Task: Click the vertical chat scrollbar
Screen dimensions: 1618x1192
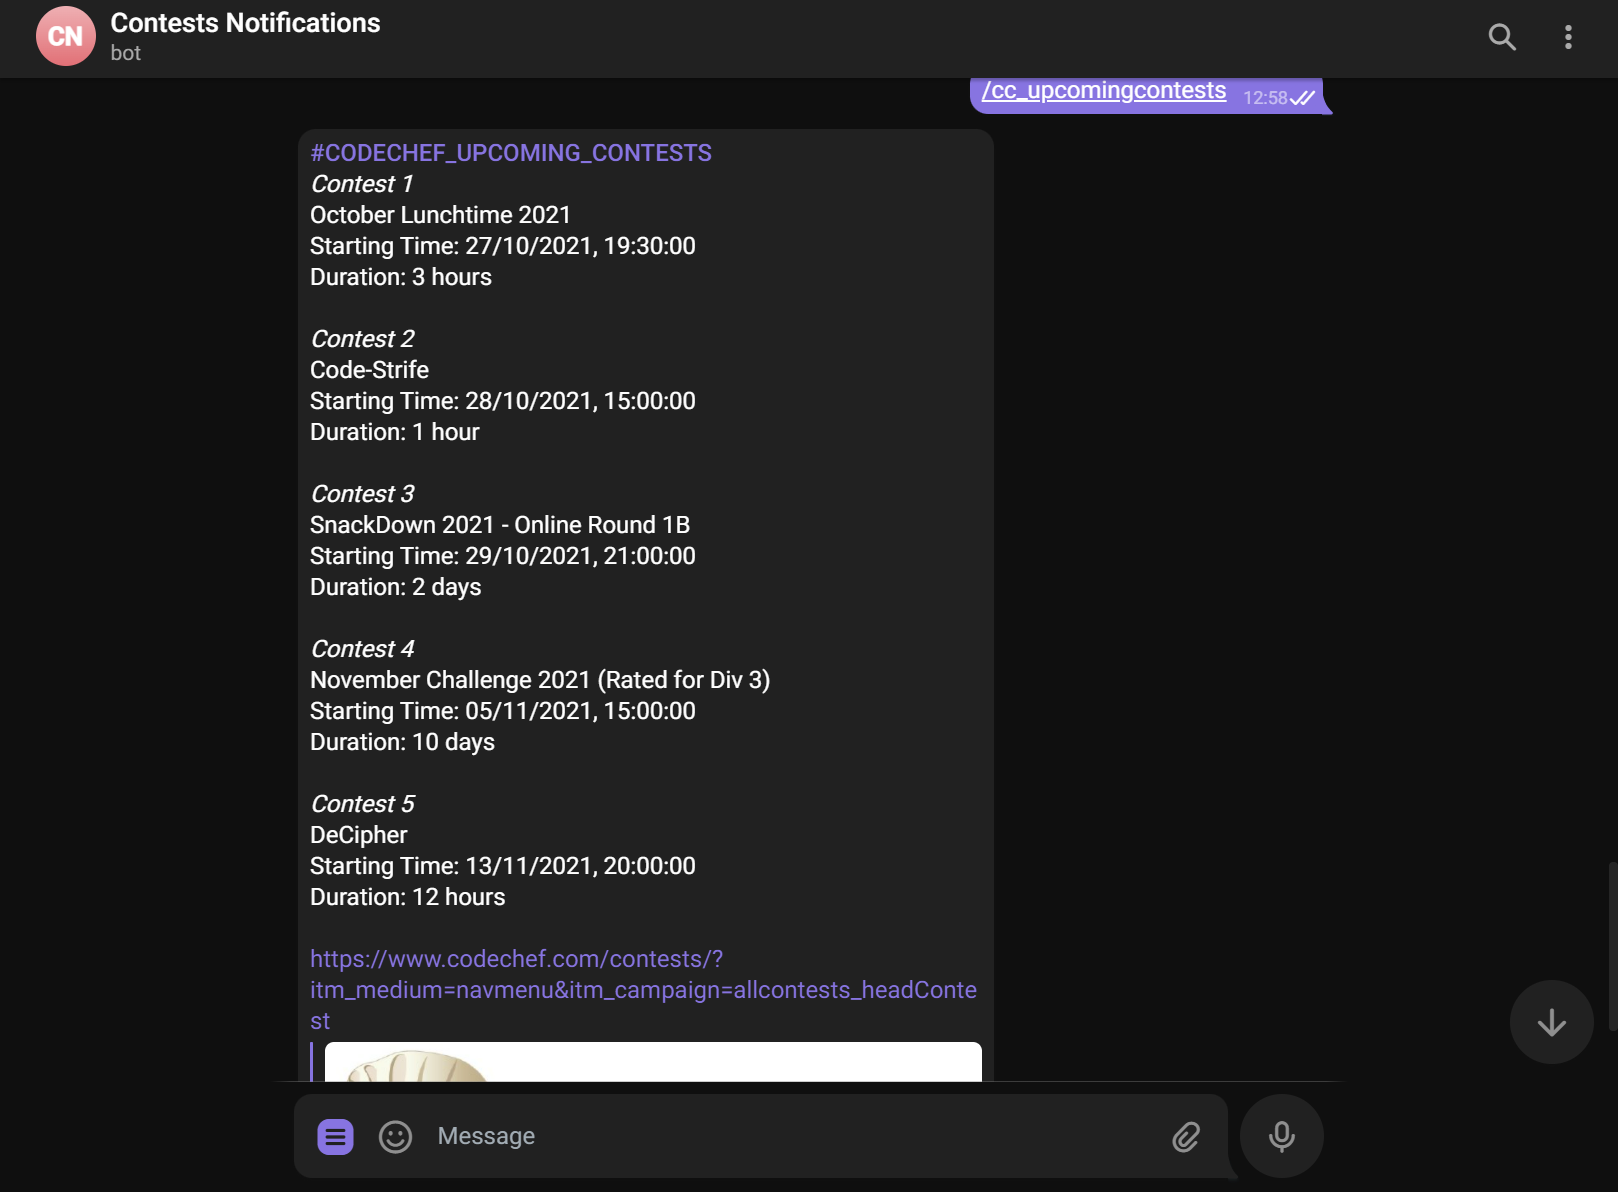Action: pos(1612,946)
